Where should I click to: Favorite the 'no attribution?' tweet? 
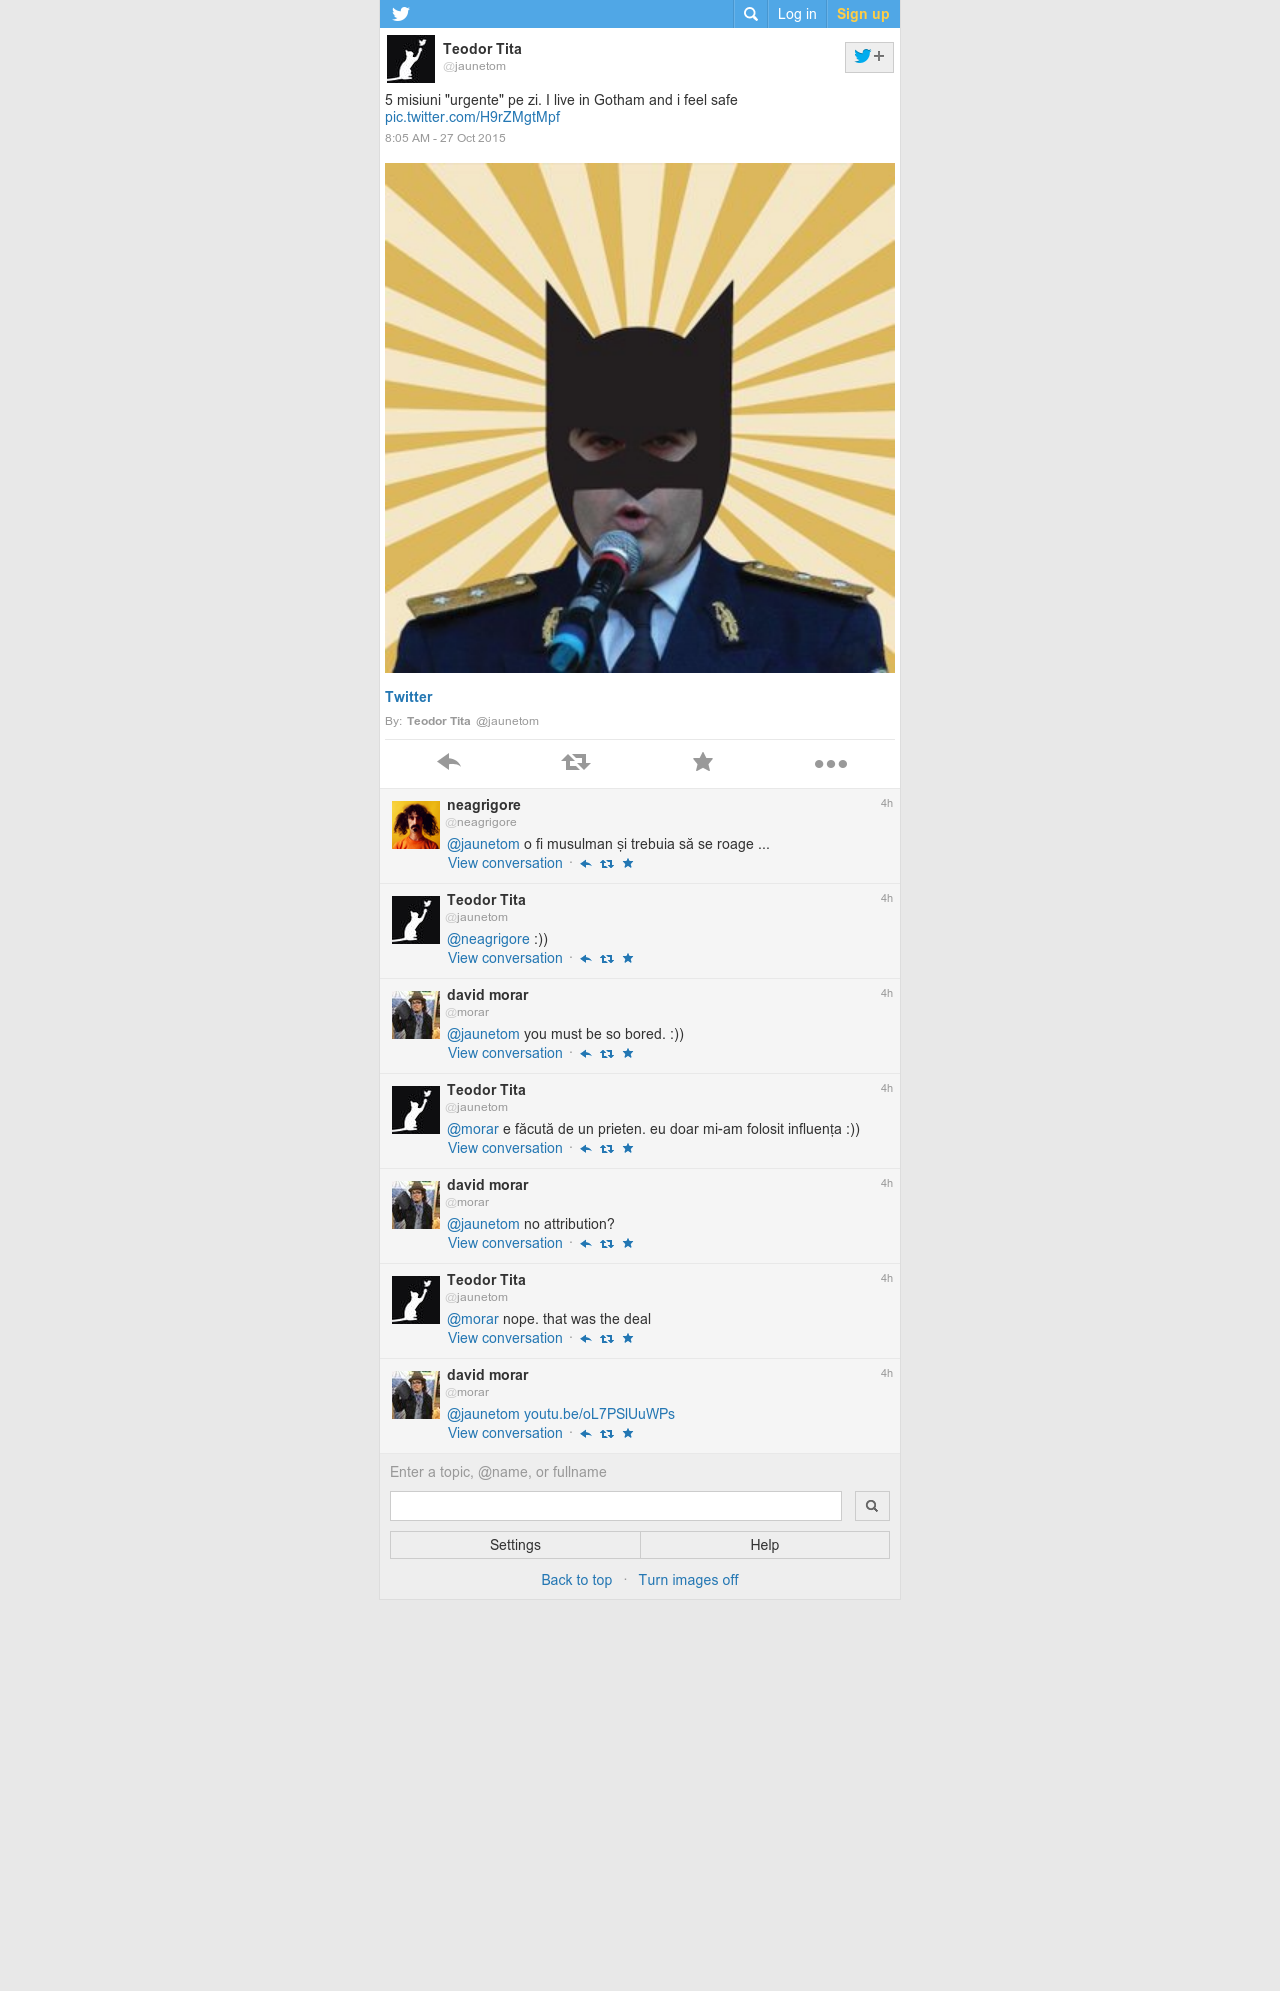point(628,1243)
